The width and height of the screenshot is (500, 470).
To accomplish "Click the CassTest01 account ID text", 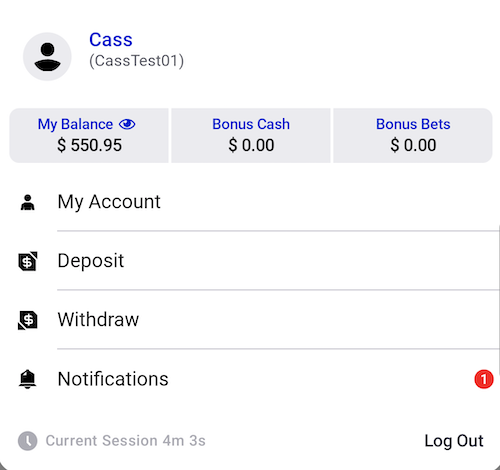I will [136, 61].
